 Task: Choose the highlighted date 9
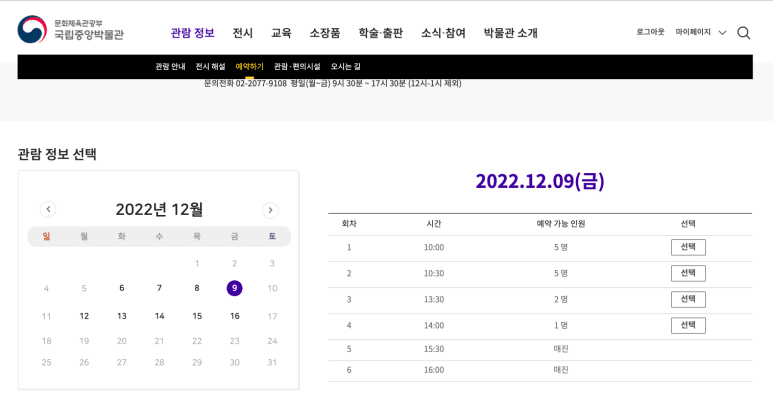click(x=234, y=288)
